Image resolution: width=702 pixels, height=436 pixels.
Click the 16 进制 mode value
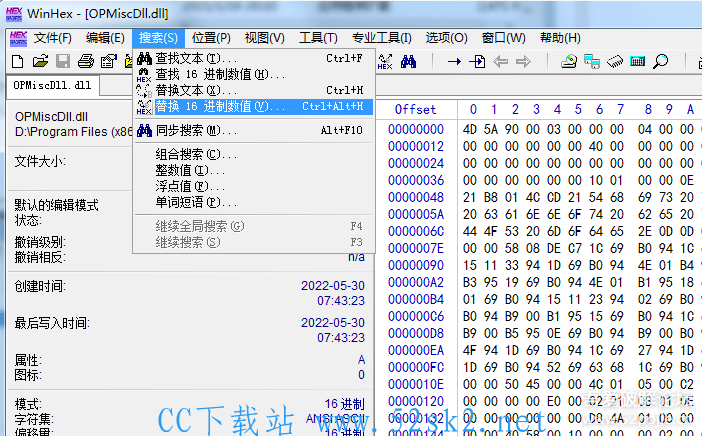(344, 404)
